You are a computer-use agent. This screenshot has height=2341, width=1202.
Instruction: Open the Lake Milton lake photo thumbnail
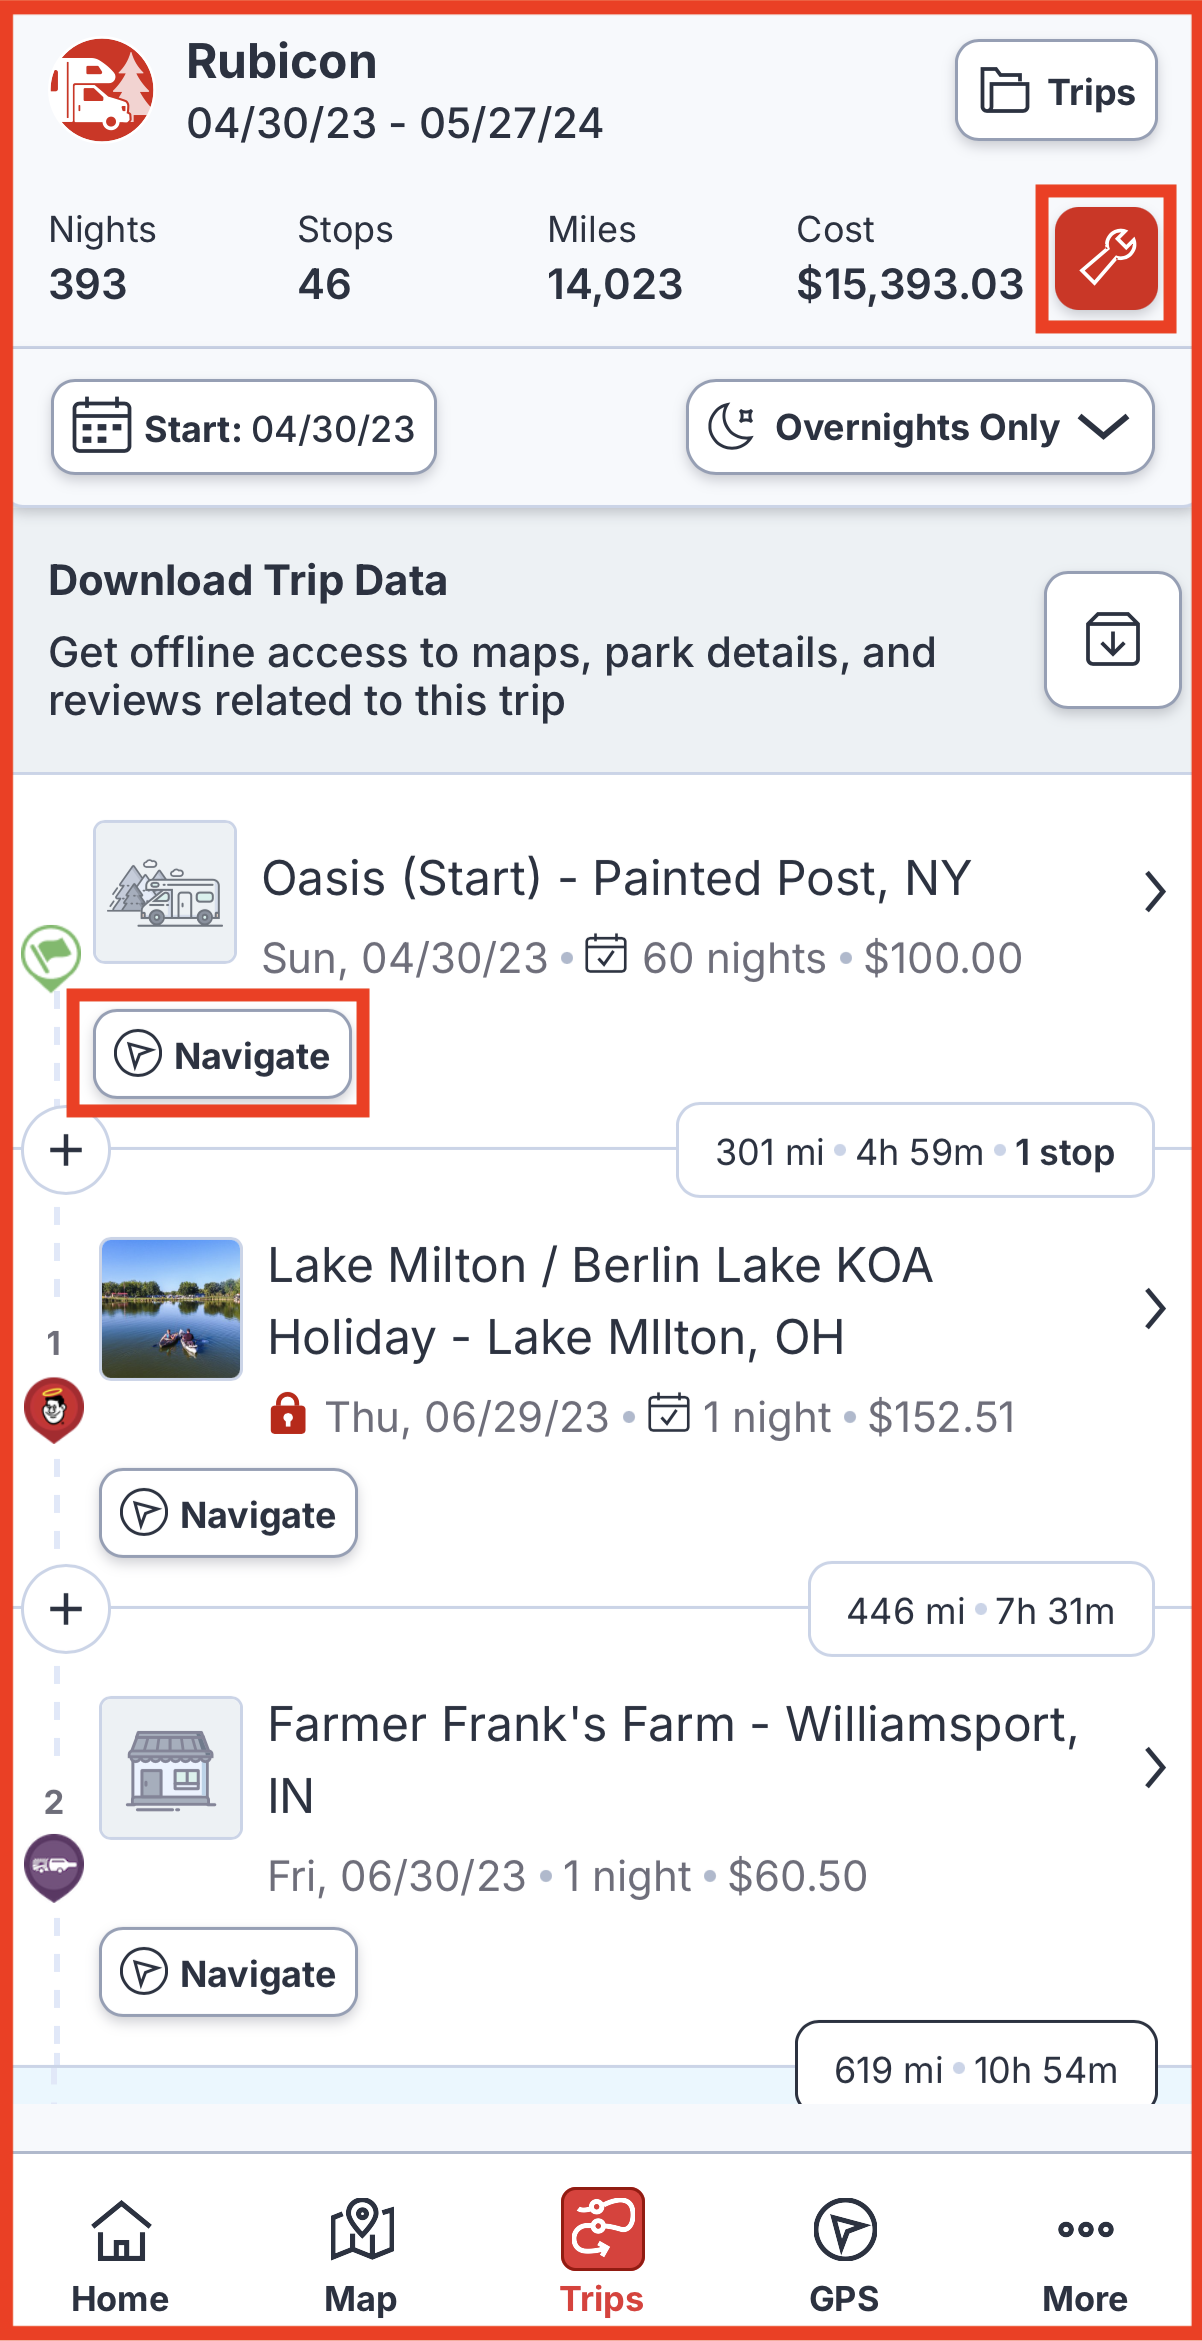coord(171,1309)
